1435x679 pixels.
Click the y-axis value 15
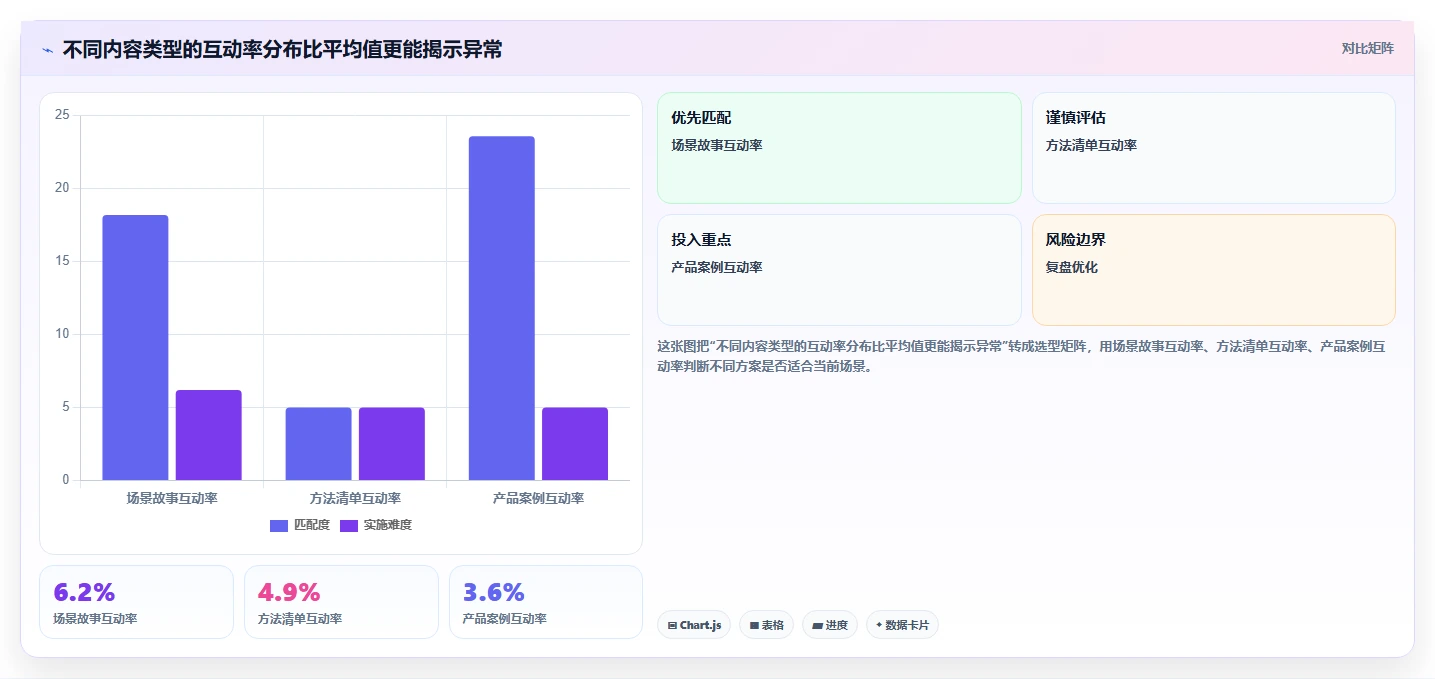tap(62, 261)
